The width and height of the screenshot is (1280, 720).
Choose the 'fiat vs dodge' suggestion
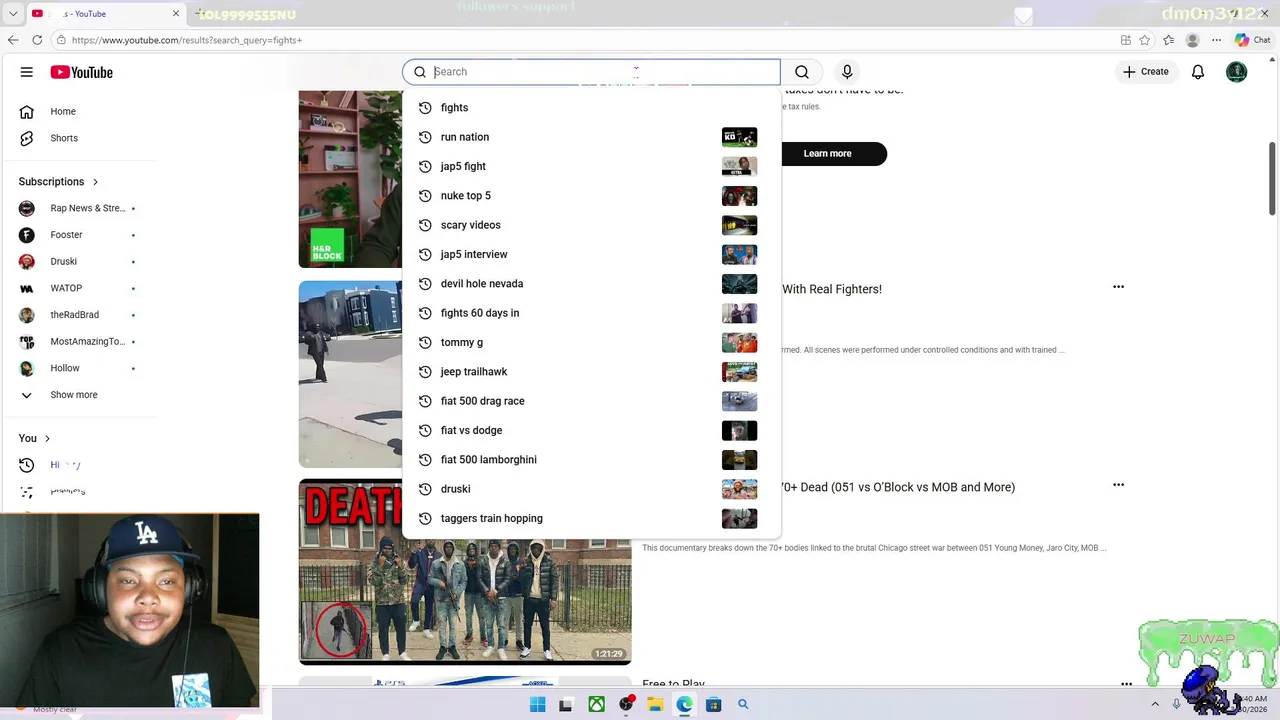pyautogui.click(x=591, y=430)
